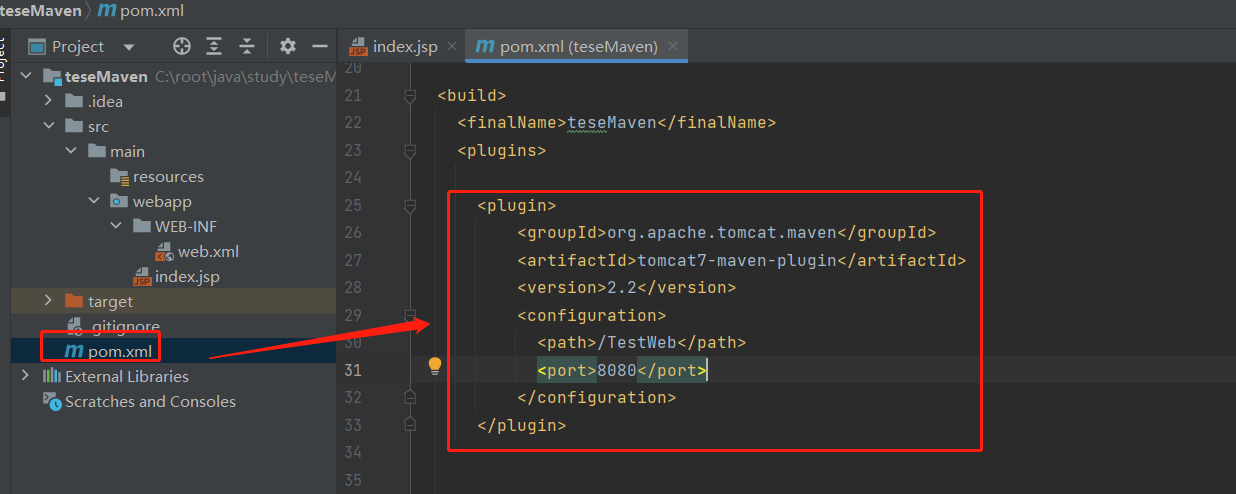1236x494 pixels.
Task: Click the teseMaven breadcrumb in navigation bar
Action: [40, 11]
